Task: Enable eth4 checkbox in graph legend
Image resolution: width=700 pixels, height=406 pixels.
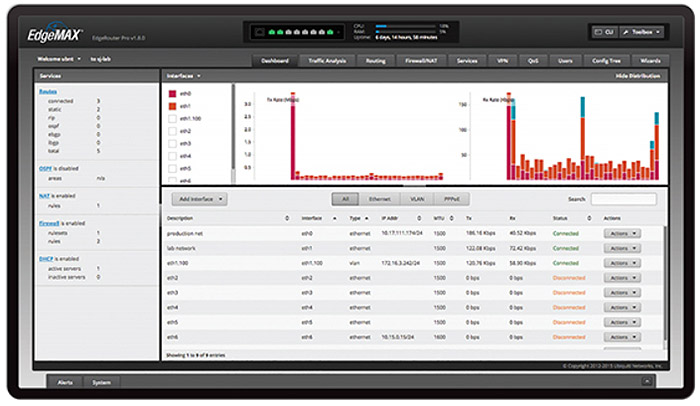Action: pos(172,156)
